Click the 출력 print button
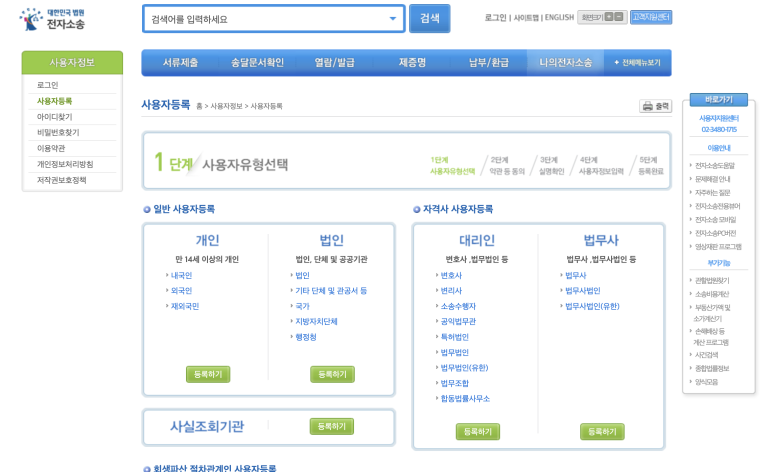773x472 pixels. (656, 106)
